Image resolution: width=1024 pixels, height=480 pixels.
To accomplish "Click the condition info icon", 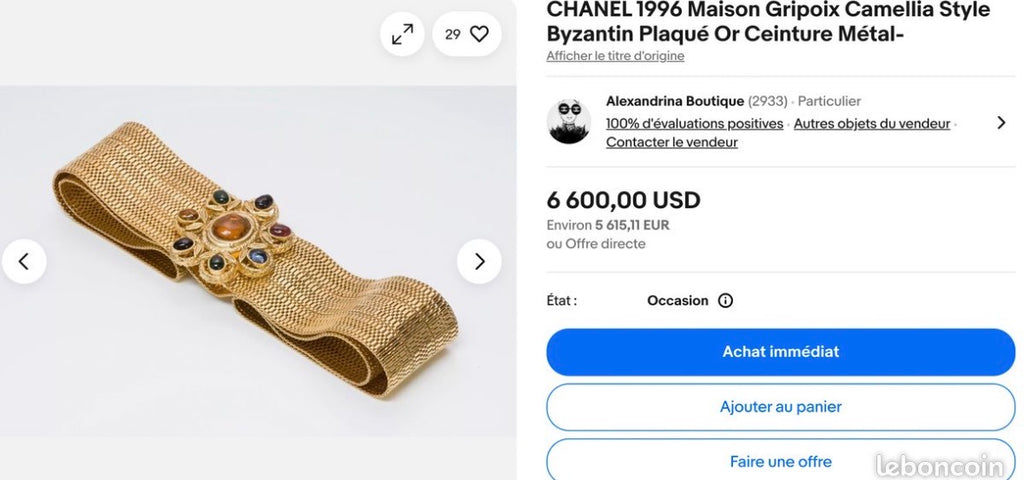I will [726, 300].
